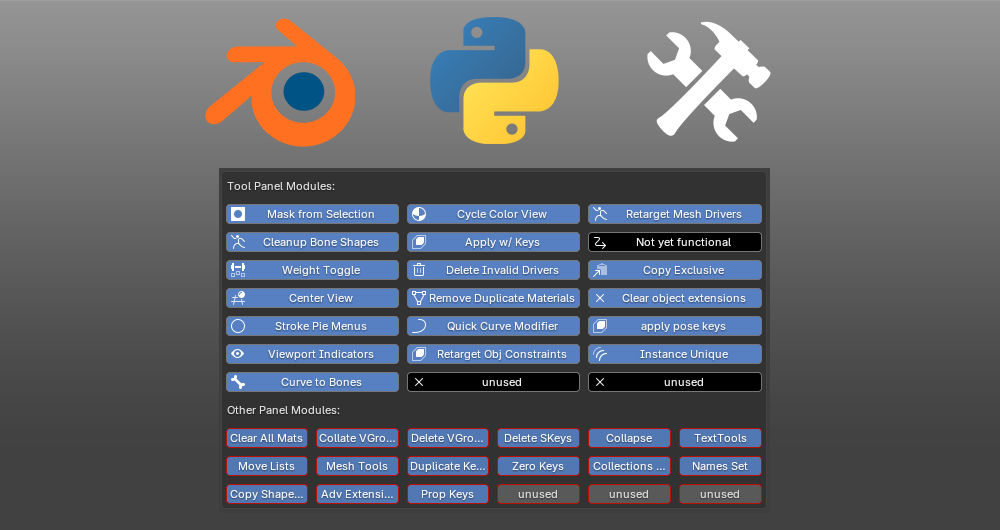Click the weight icon on Weight Toggle

pyautogui.click(x=238, y=270)
